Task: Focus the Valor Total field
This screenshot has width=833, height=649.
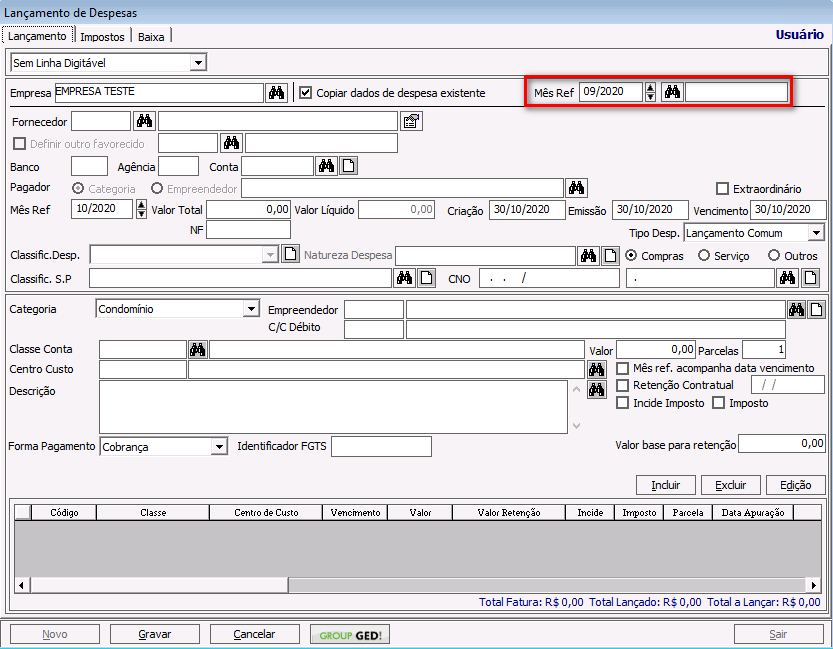Action: [249, 209]
